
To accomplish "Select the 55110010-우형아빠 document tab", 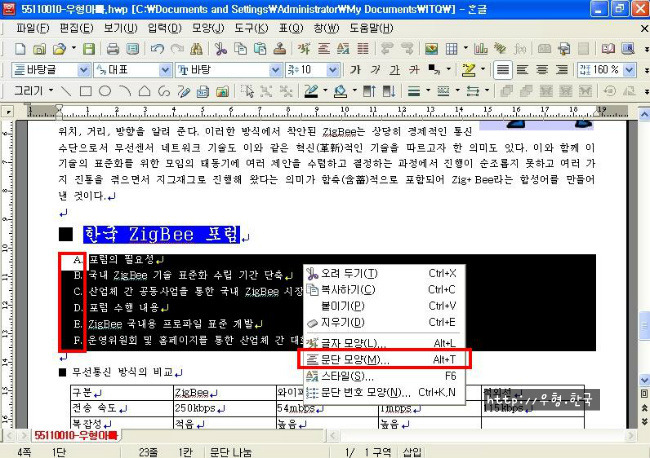I will 76,435.
